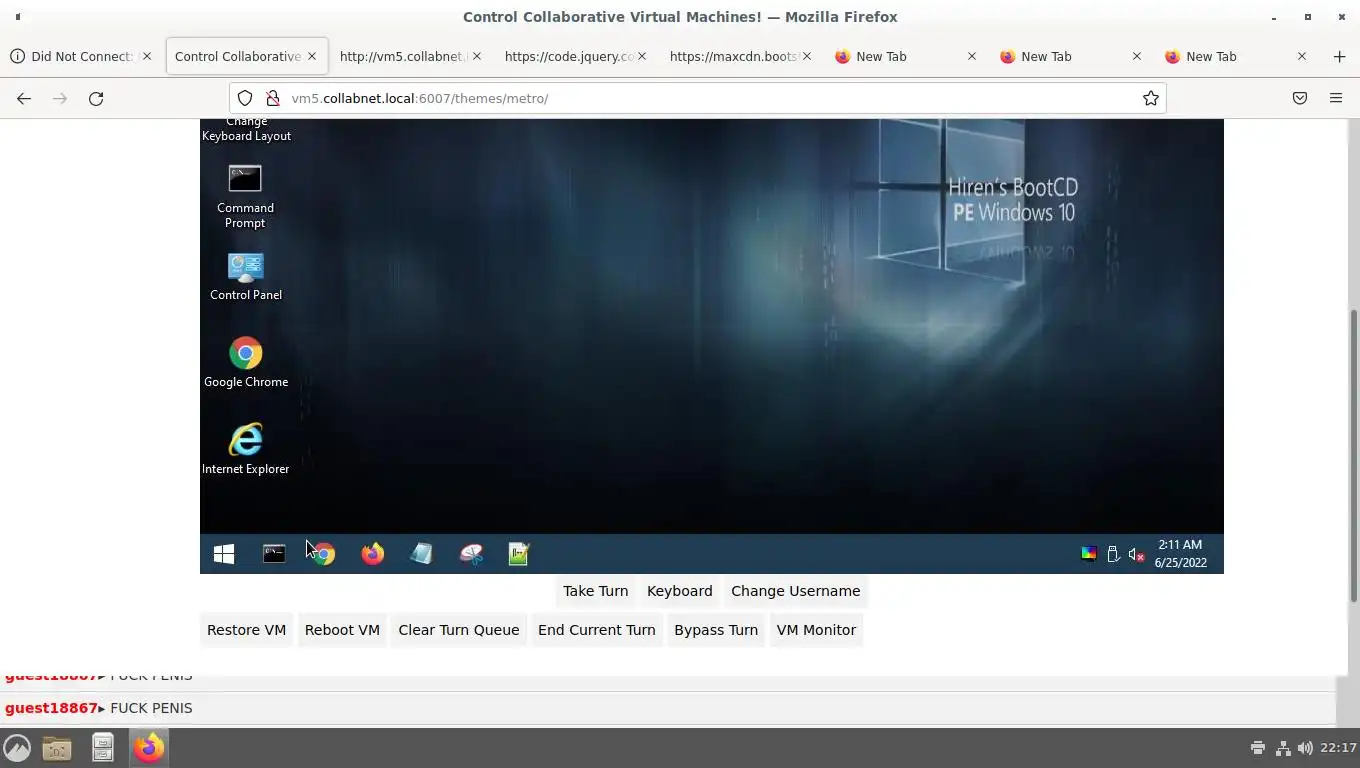Viewport: 1360px width, 768px height.
Task: Reload the current page
Action: click(x=96, y=98)
